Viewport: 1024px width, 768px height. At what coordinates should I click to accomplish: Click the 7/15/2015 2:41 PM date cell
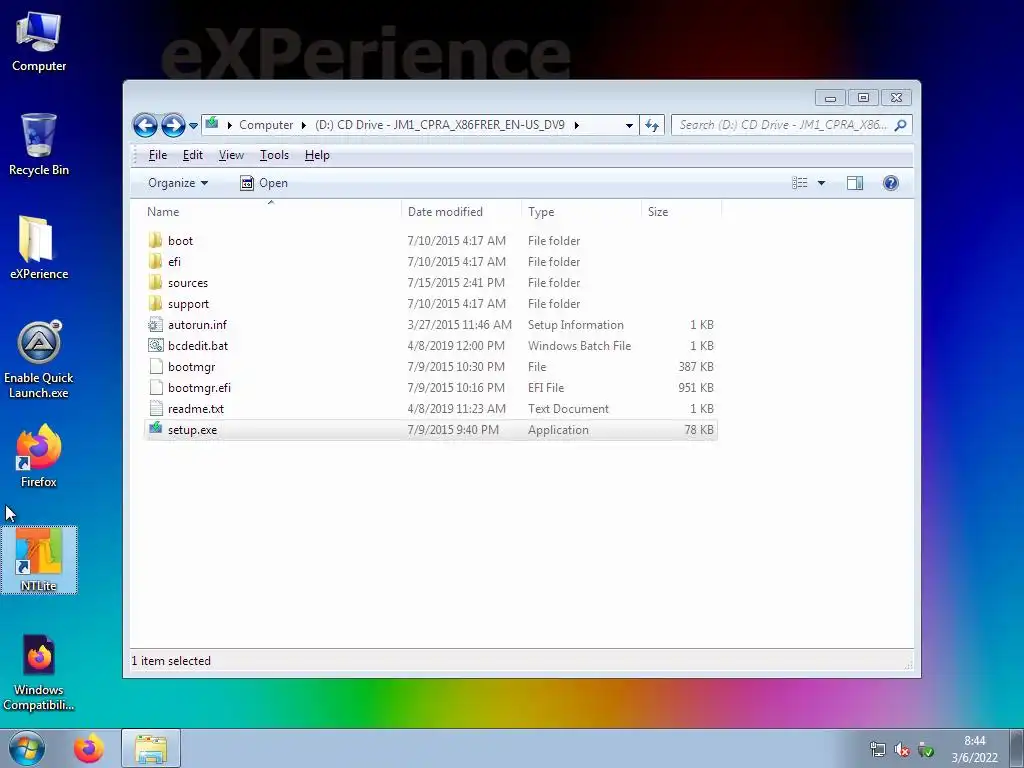tap(456, 283)
